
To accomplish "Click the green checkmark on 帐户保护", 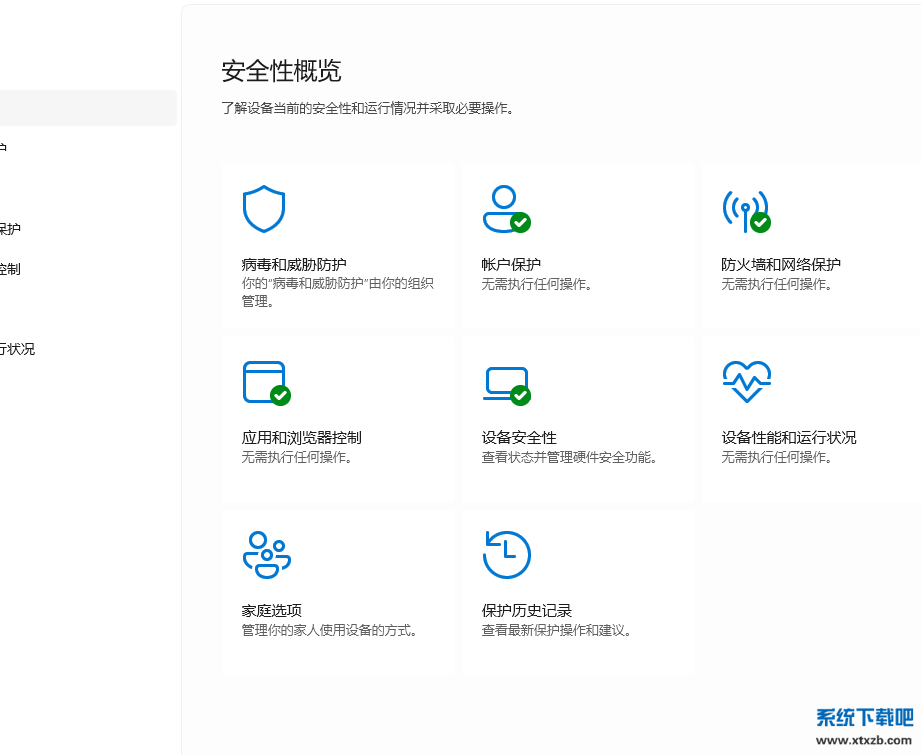I will pos(522,222).
